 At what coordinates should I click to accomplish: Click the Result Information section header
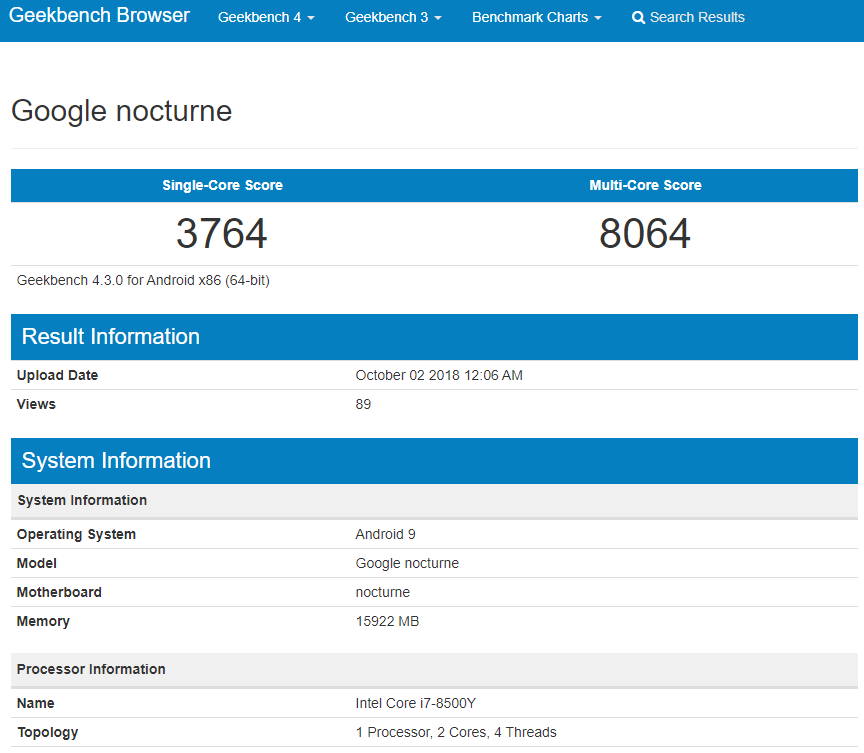tap(434, 337)
